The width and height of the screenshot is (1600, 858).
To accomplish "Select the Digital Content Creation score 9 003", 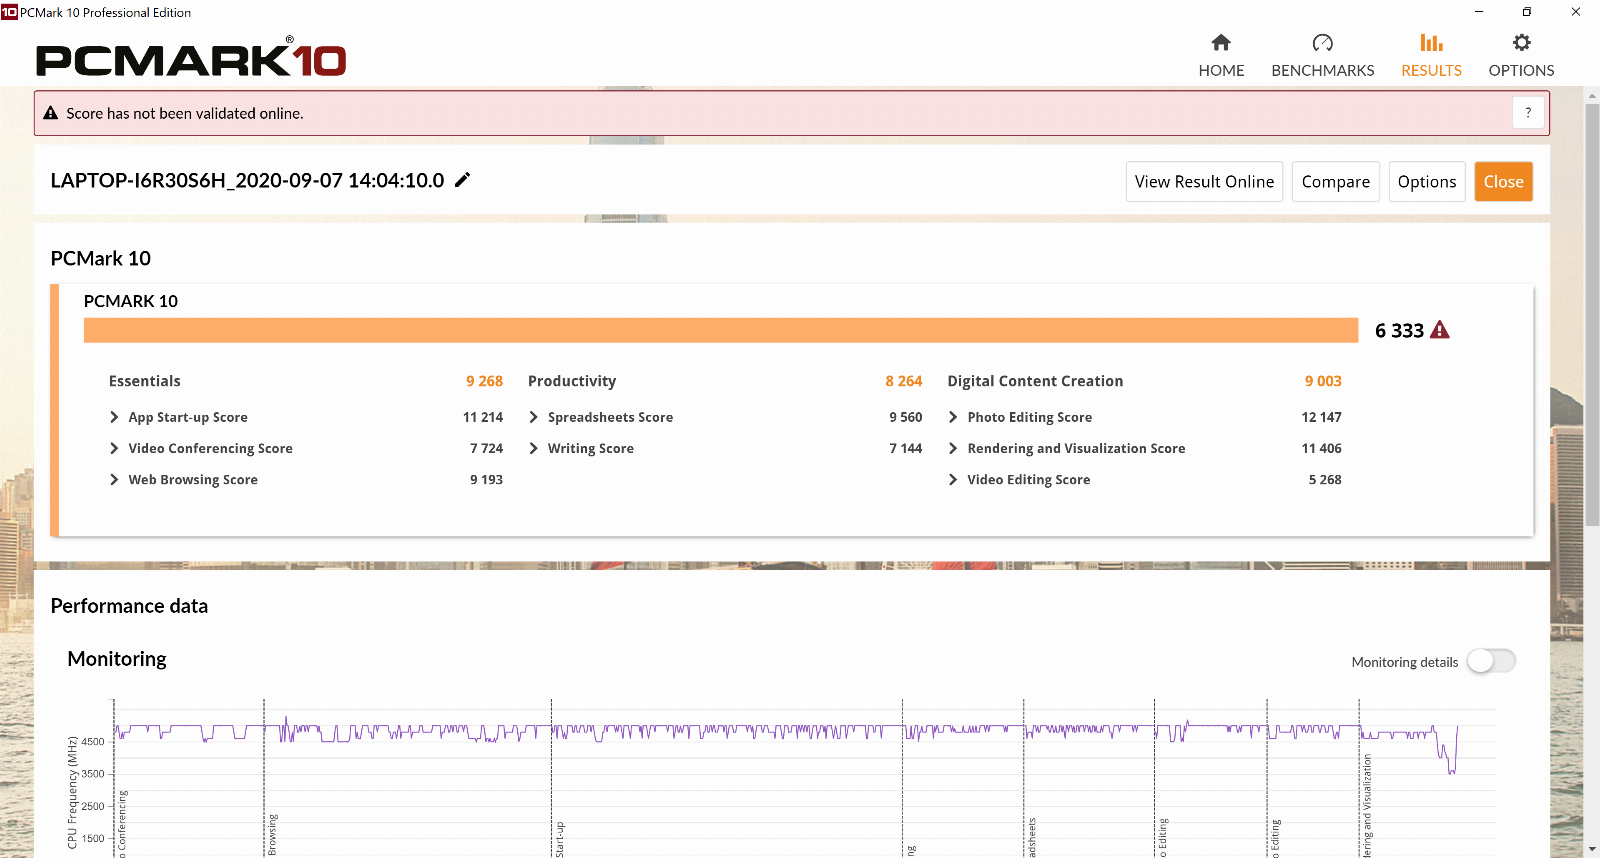I will coord(1323,381).
